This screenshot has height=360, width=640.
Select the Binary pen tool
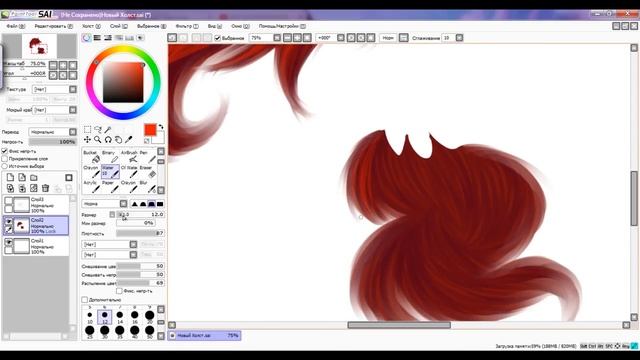click(110, 156)
